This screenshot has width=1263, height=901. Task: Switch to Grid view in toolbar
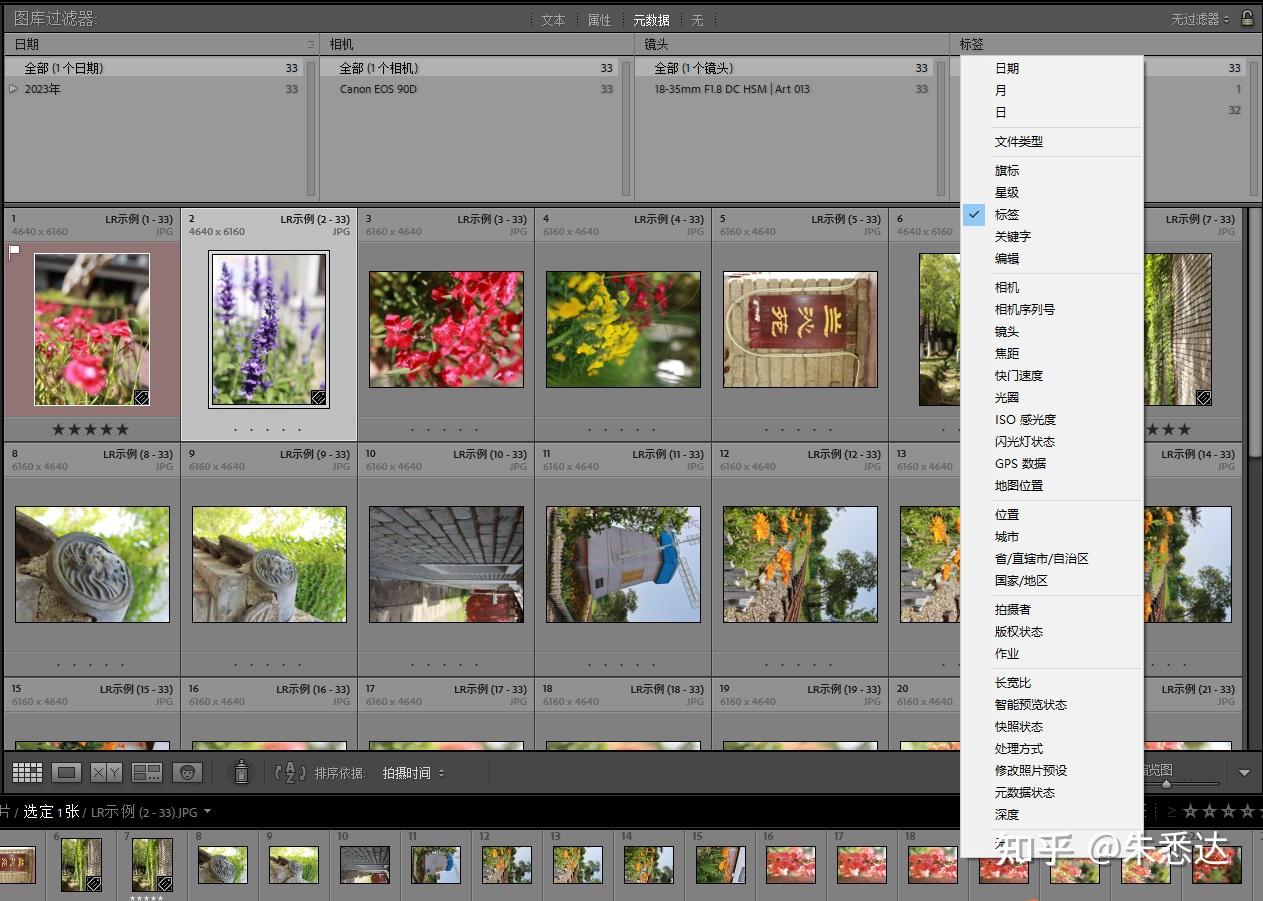pyautogui.click(x=27, y=772)
